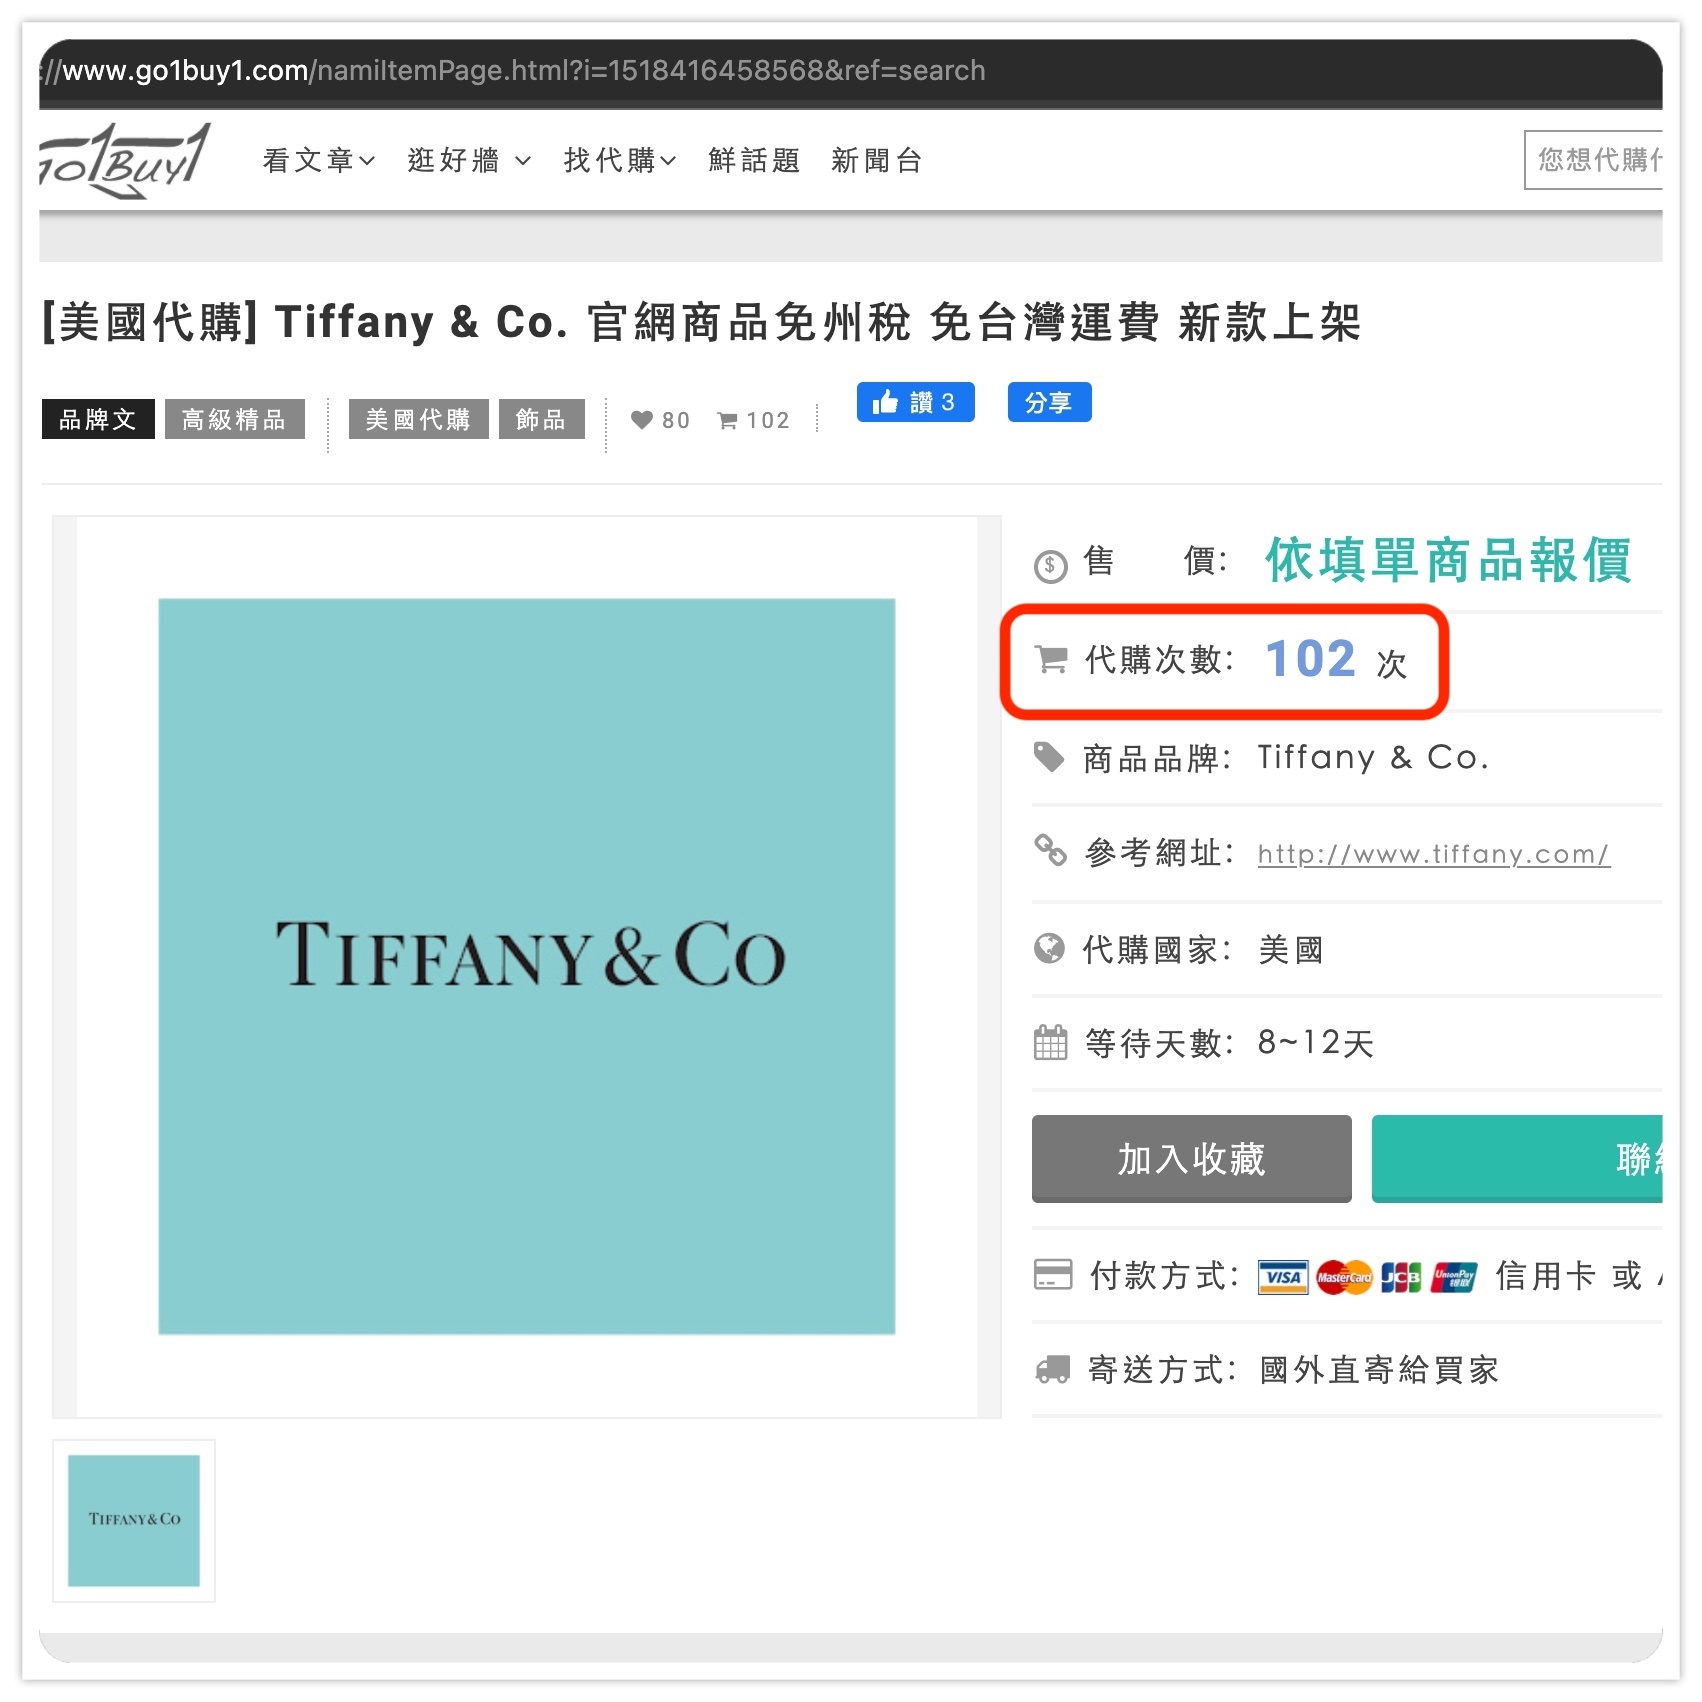Click the Visa card icon
The width and height of the screenshot is (1702, 1702).
coord(1283,1277)
